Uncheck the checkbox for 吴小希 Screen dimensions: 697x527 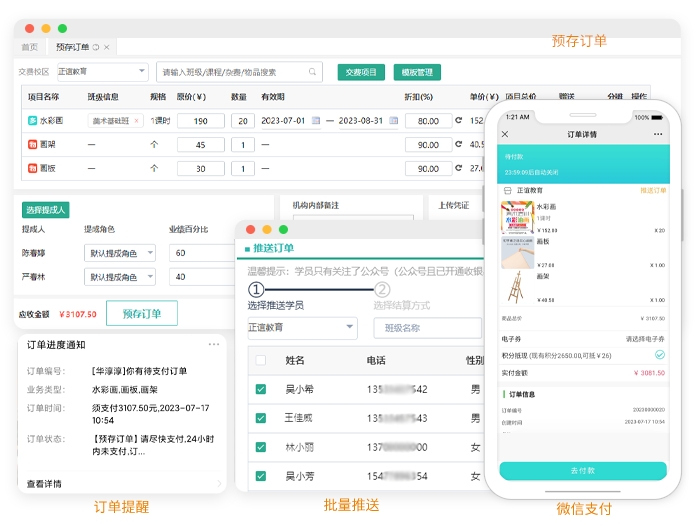261,389
